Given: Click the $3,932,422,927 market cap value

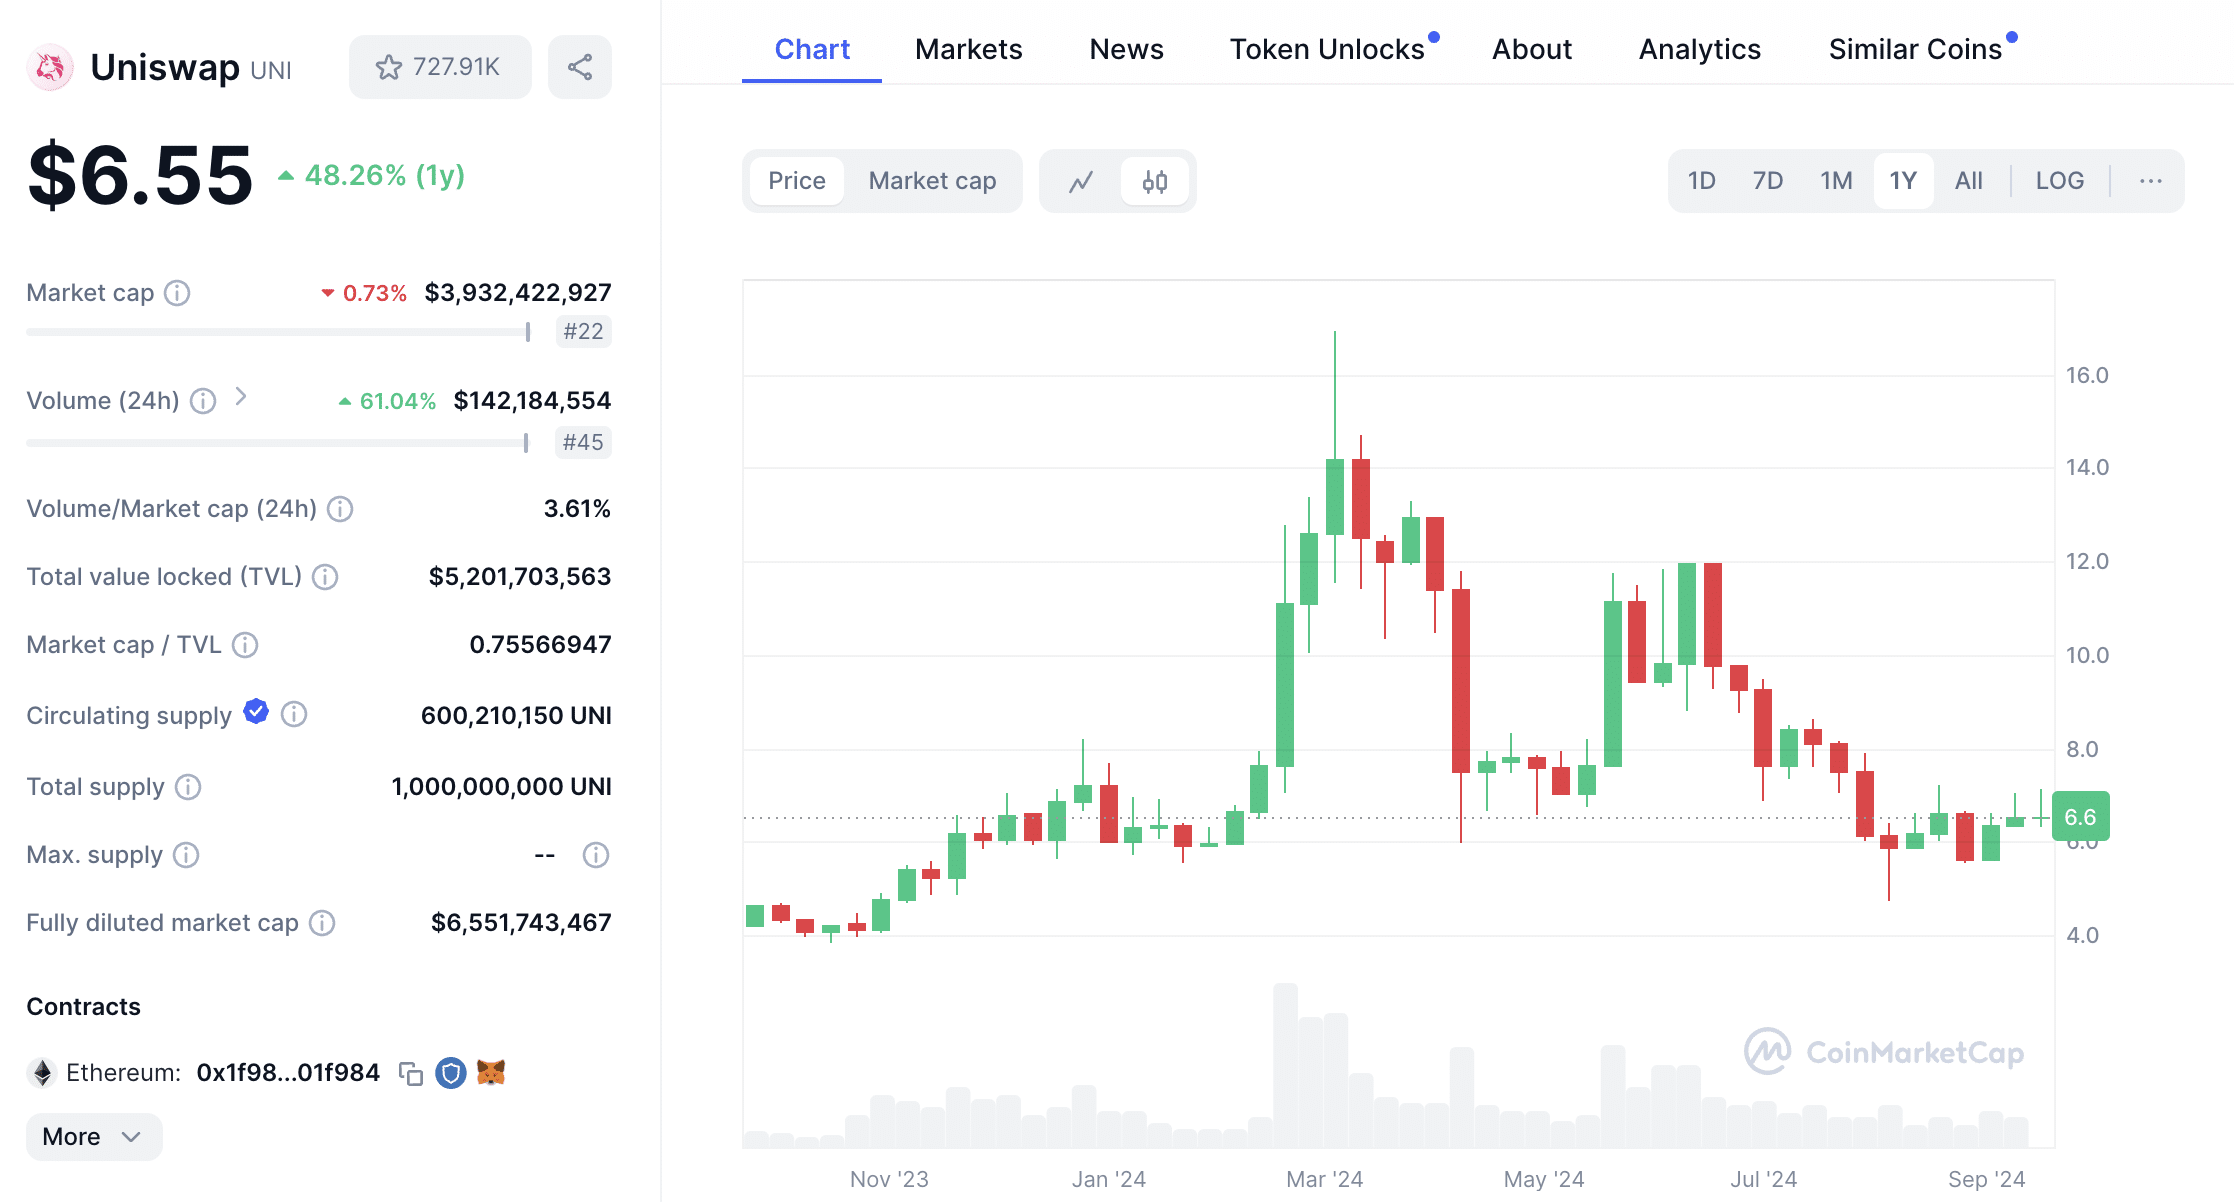Looking at the screenshot, I should click(x=518, y=293).
